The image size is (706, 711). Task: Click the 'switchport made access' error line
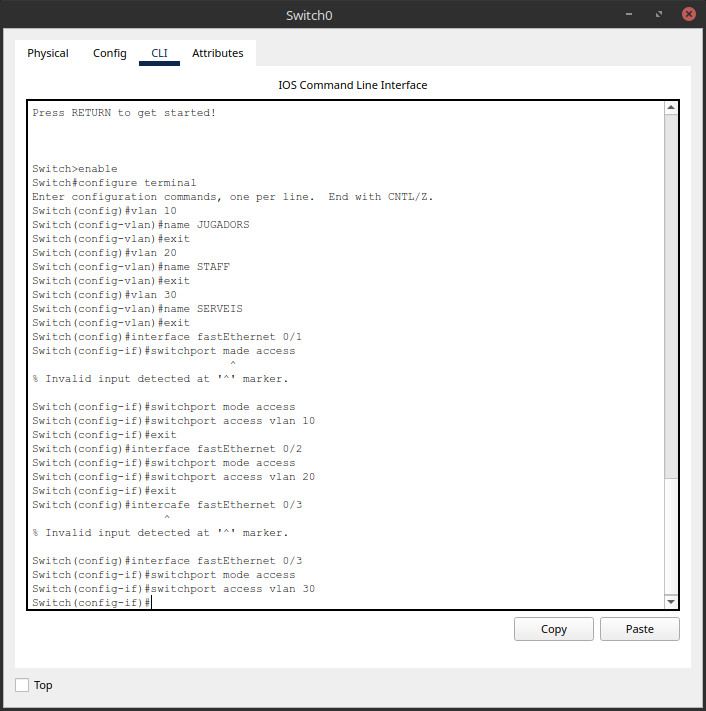[x=164, y=351]
